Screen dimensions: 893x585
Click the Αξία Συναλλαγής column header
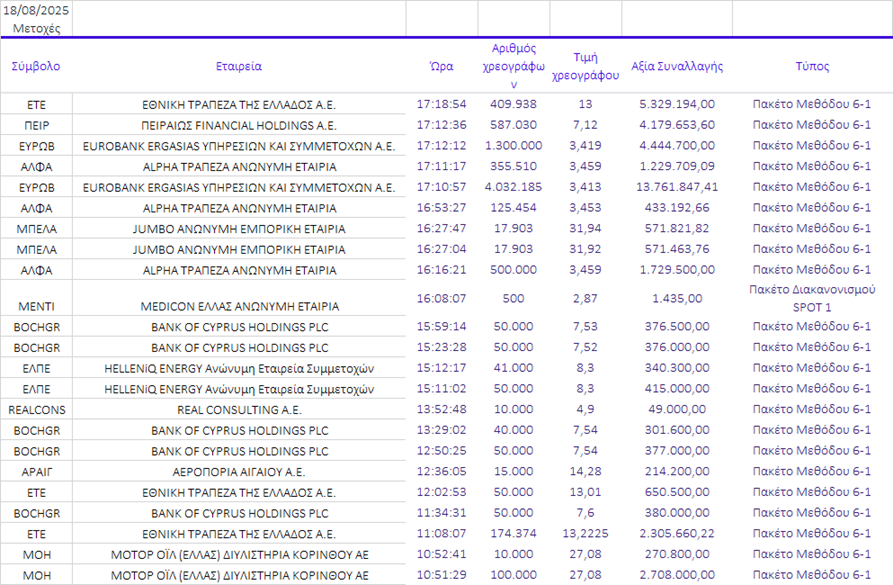[677, 66]
